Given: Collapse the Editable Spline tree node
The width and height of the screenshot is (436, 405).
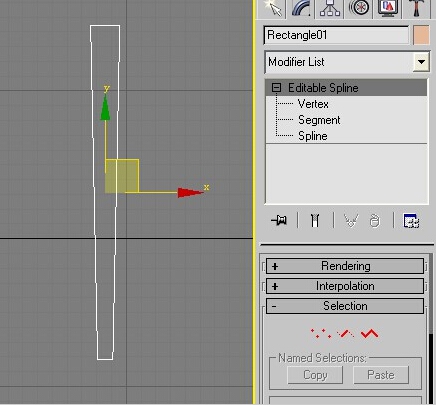Looking at the screenshot, I should coord(276,88).
